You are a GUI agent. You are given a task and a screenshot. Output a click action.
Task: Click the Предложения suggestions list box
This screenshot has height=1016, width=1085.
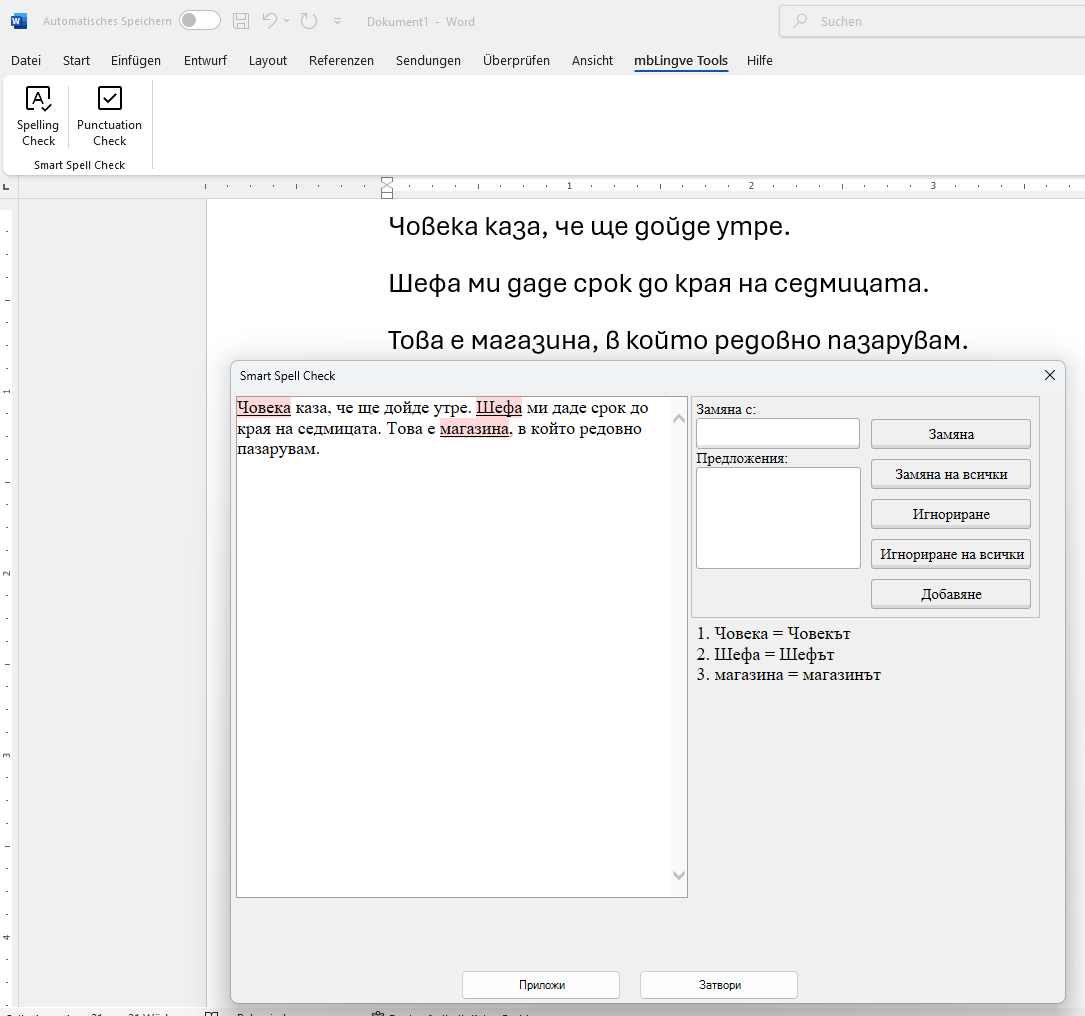point(777,517)
